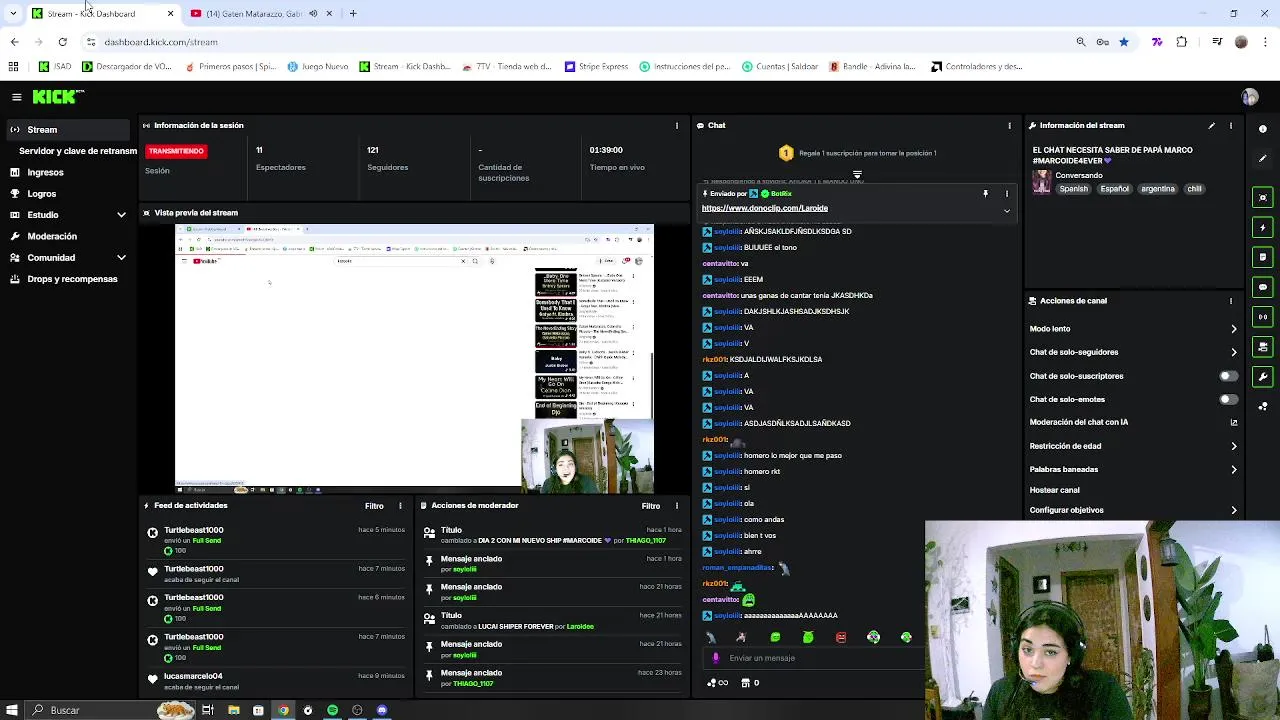The image size is (1280, 720).
Task: Mute the YouTube tab audio
Action: pos(313,14)
